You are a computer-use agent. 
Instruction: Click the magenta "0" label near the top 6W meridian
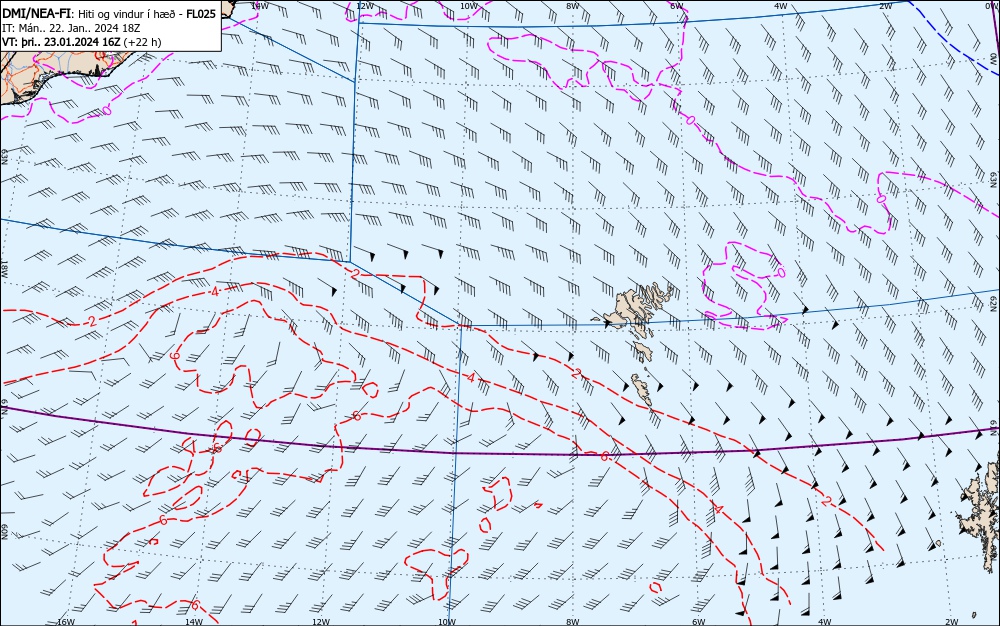click(691, 120)
